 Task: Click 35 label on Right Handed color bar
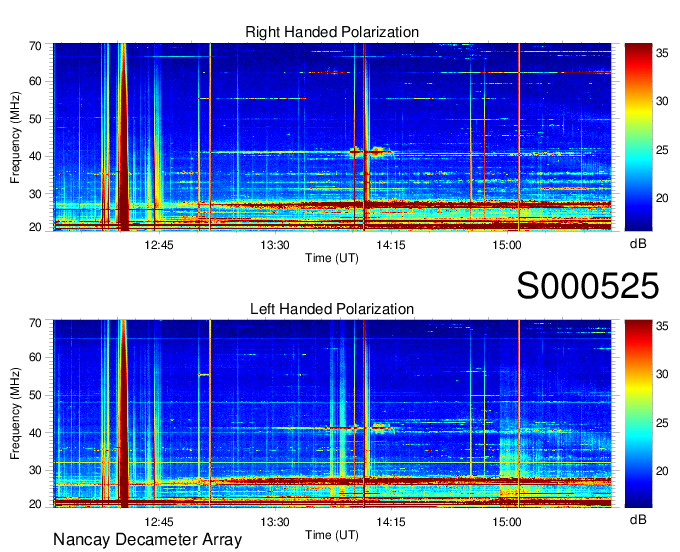662,53
